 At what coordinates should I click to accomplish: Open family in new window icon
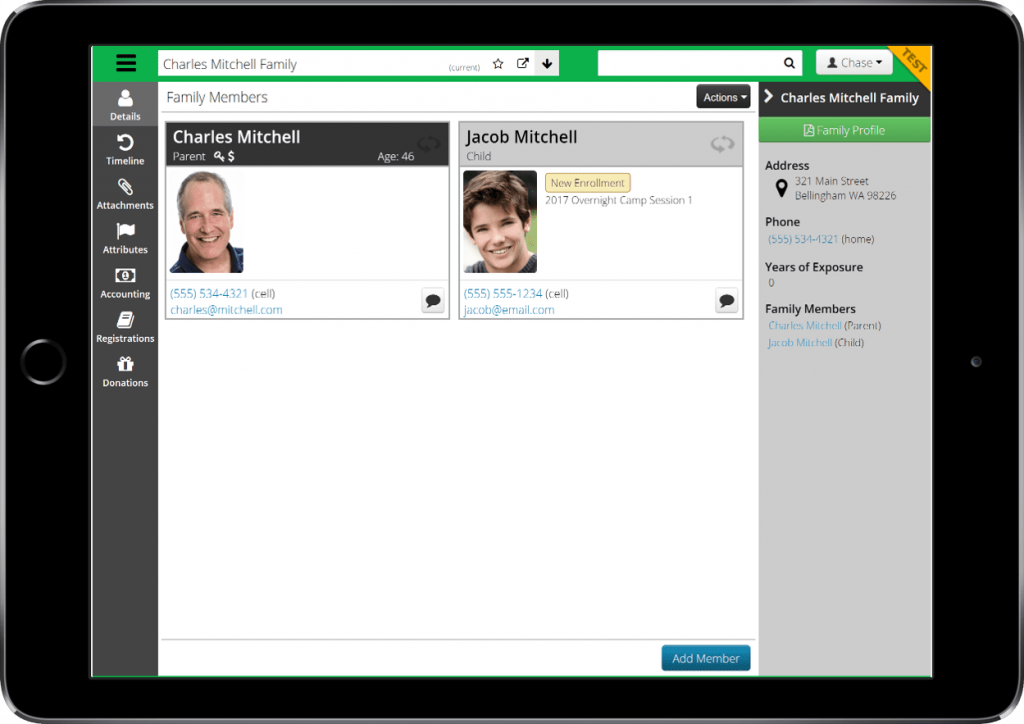pos(522,63)
